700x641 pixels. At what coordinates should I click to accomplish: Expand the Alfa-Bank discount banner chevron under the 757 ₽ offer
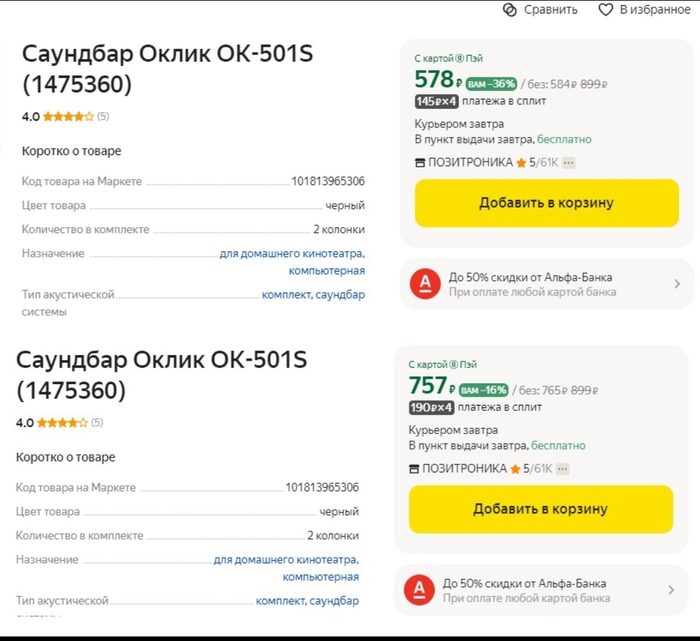pyautogui.click(x=670, y=591)
